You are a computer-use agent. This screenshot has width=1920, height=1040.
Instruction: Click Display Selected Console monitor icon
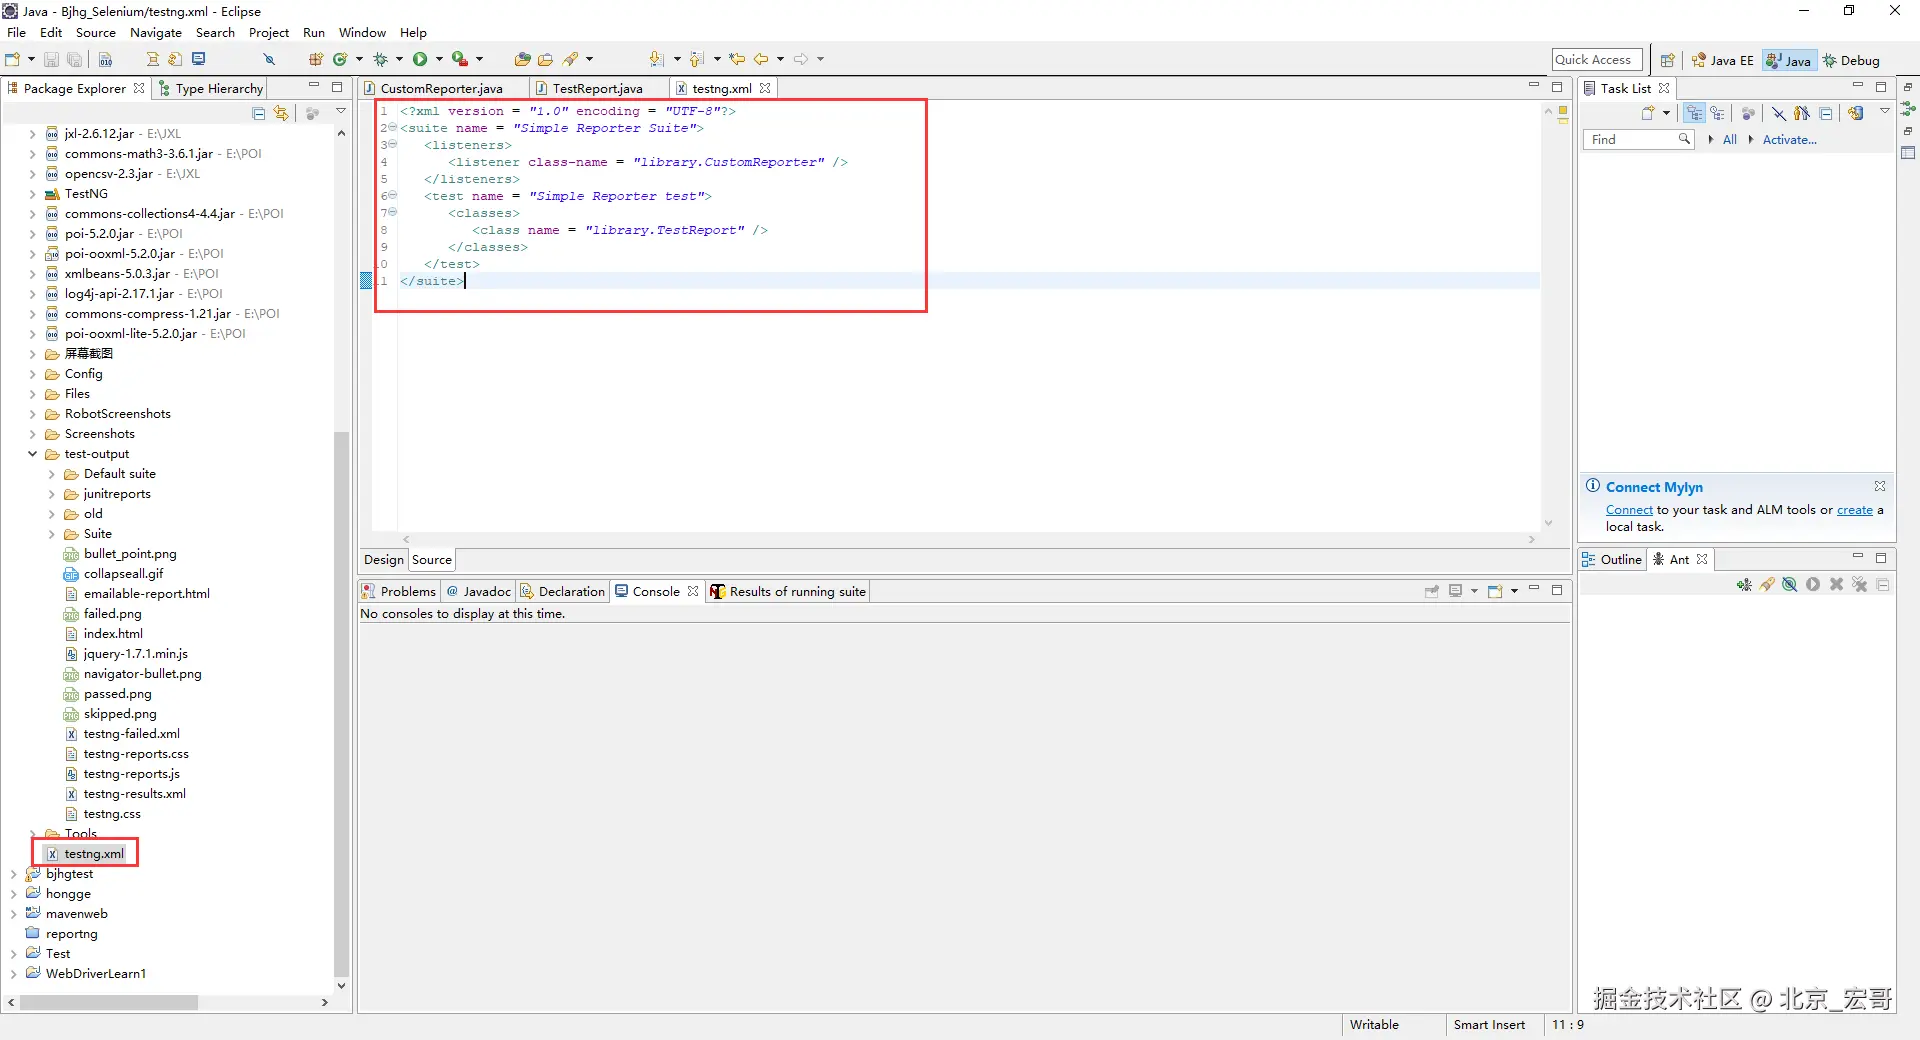1456,591
